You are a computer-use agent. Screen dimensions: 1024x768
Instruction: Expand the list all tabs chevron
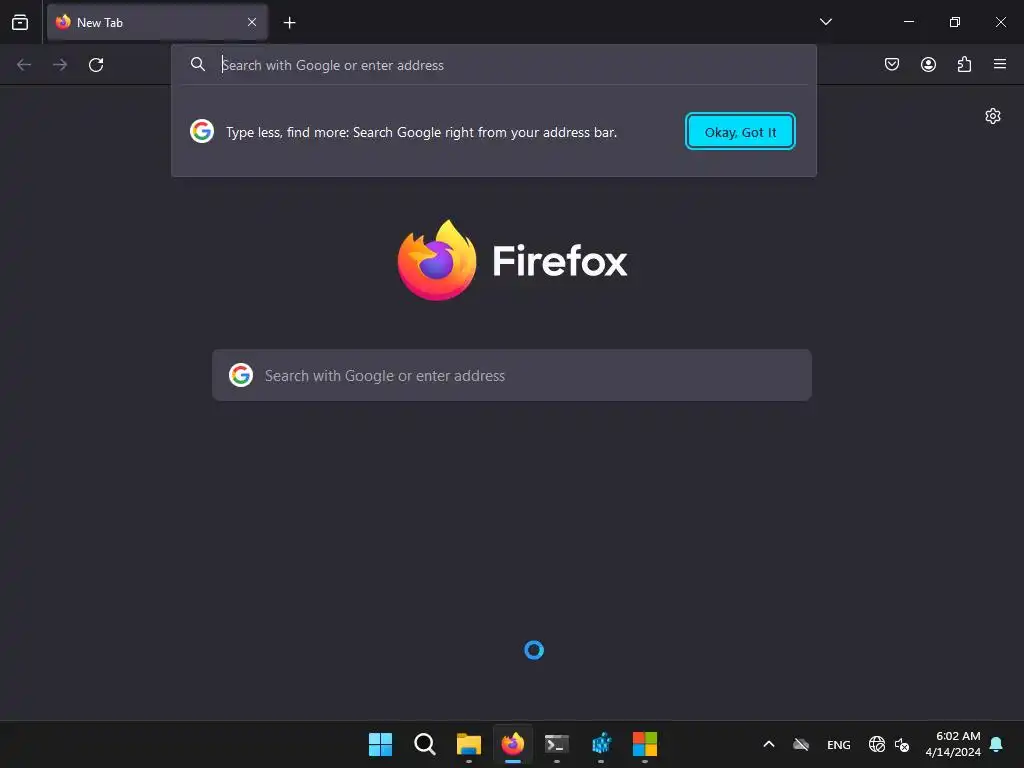pos(825,22)
